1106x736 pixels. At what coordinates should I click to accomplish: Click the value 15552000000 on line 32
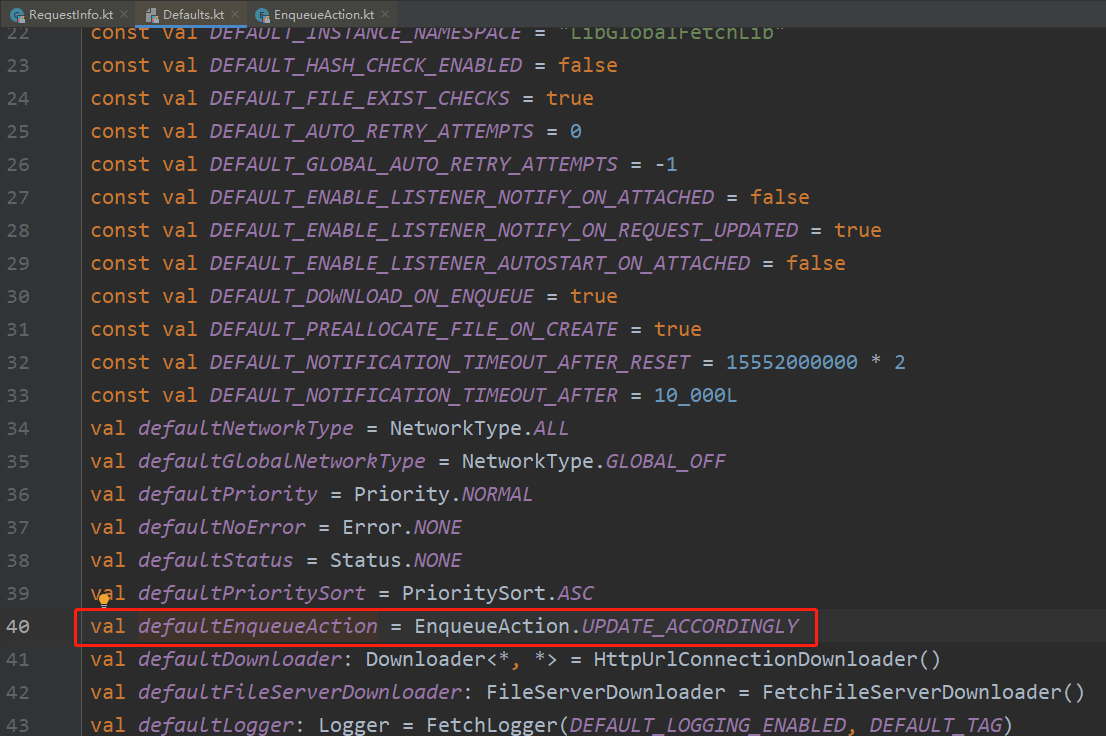pyautogui.click(x=791, y=363)
